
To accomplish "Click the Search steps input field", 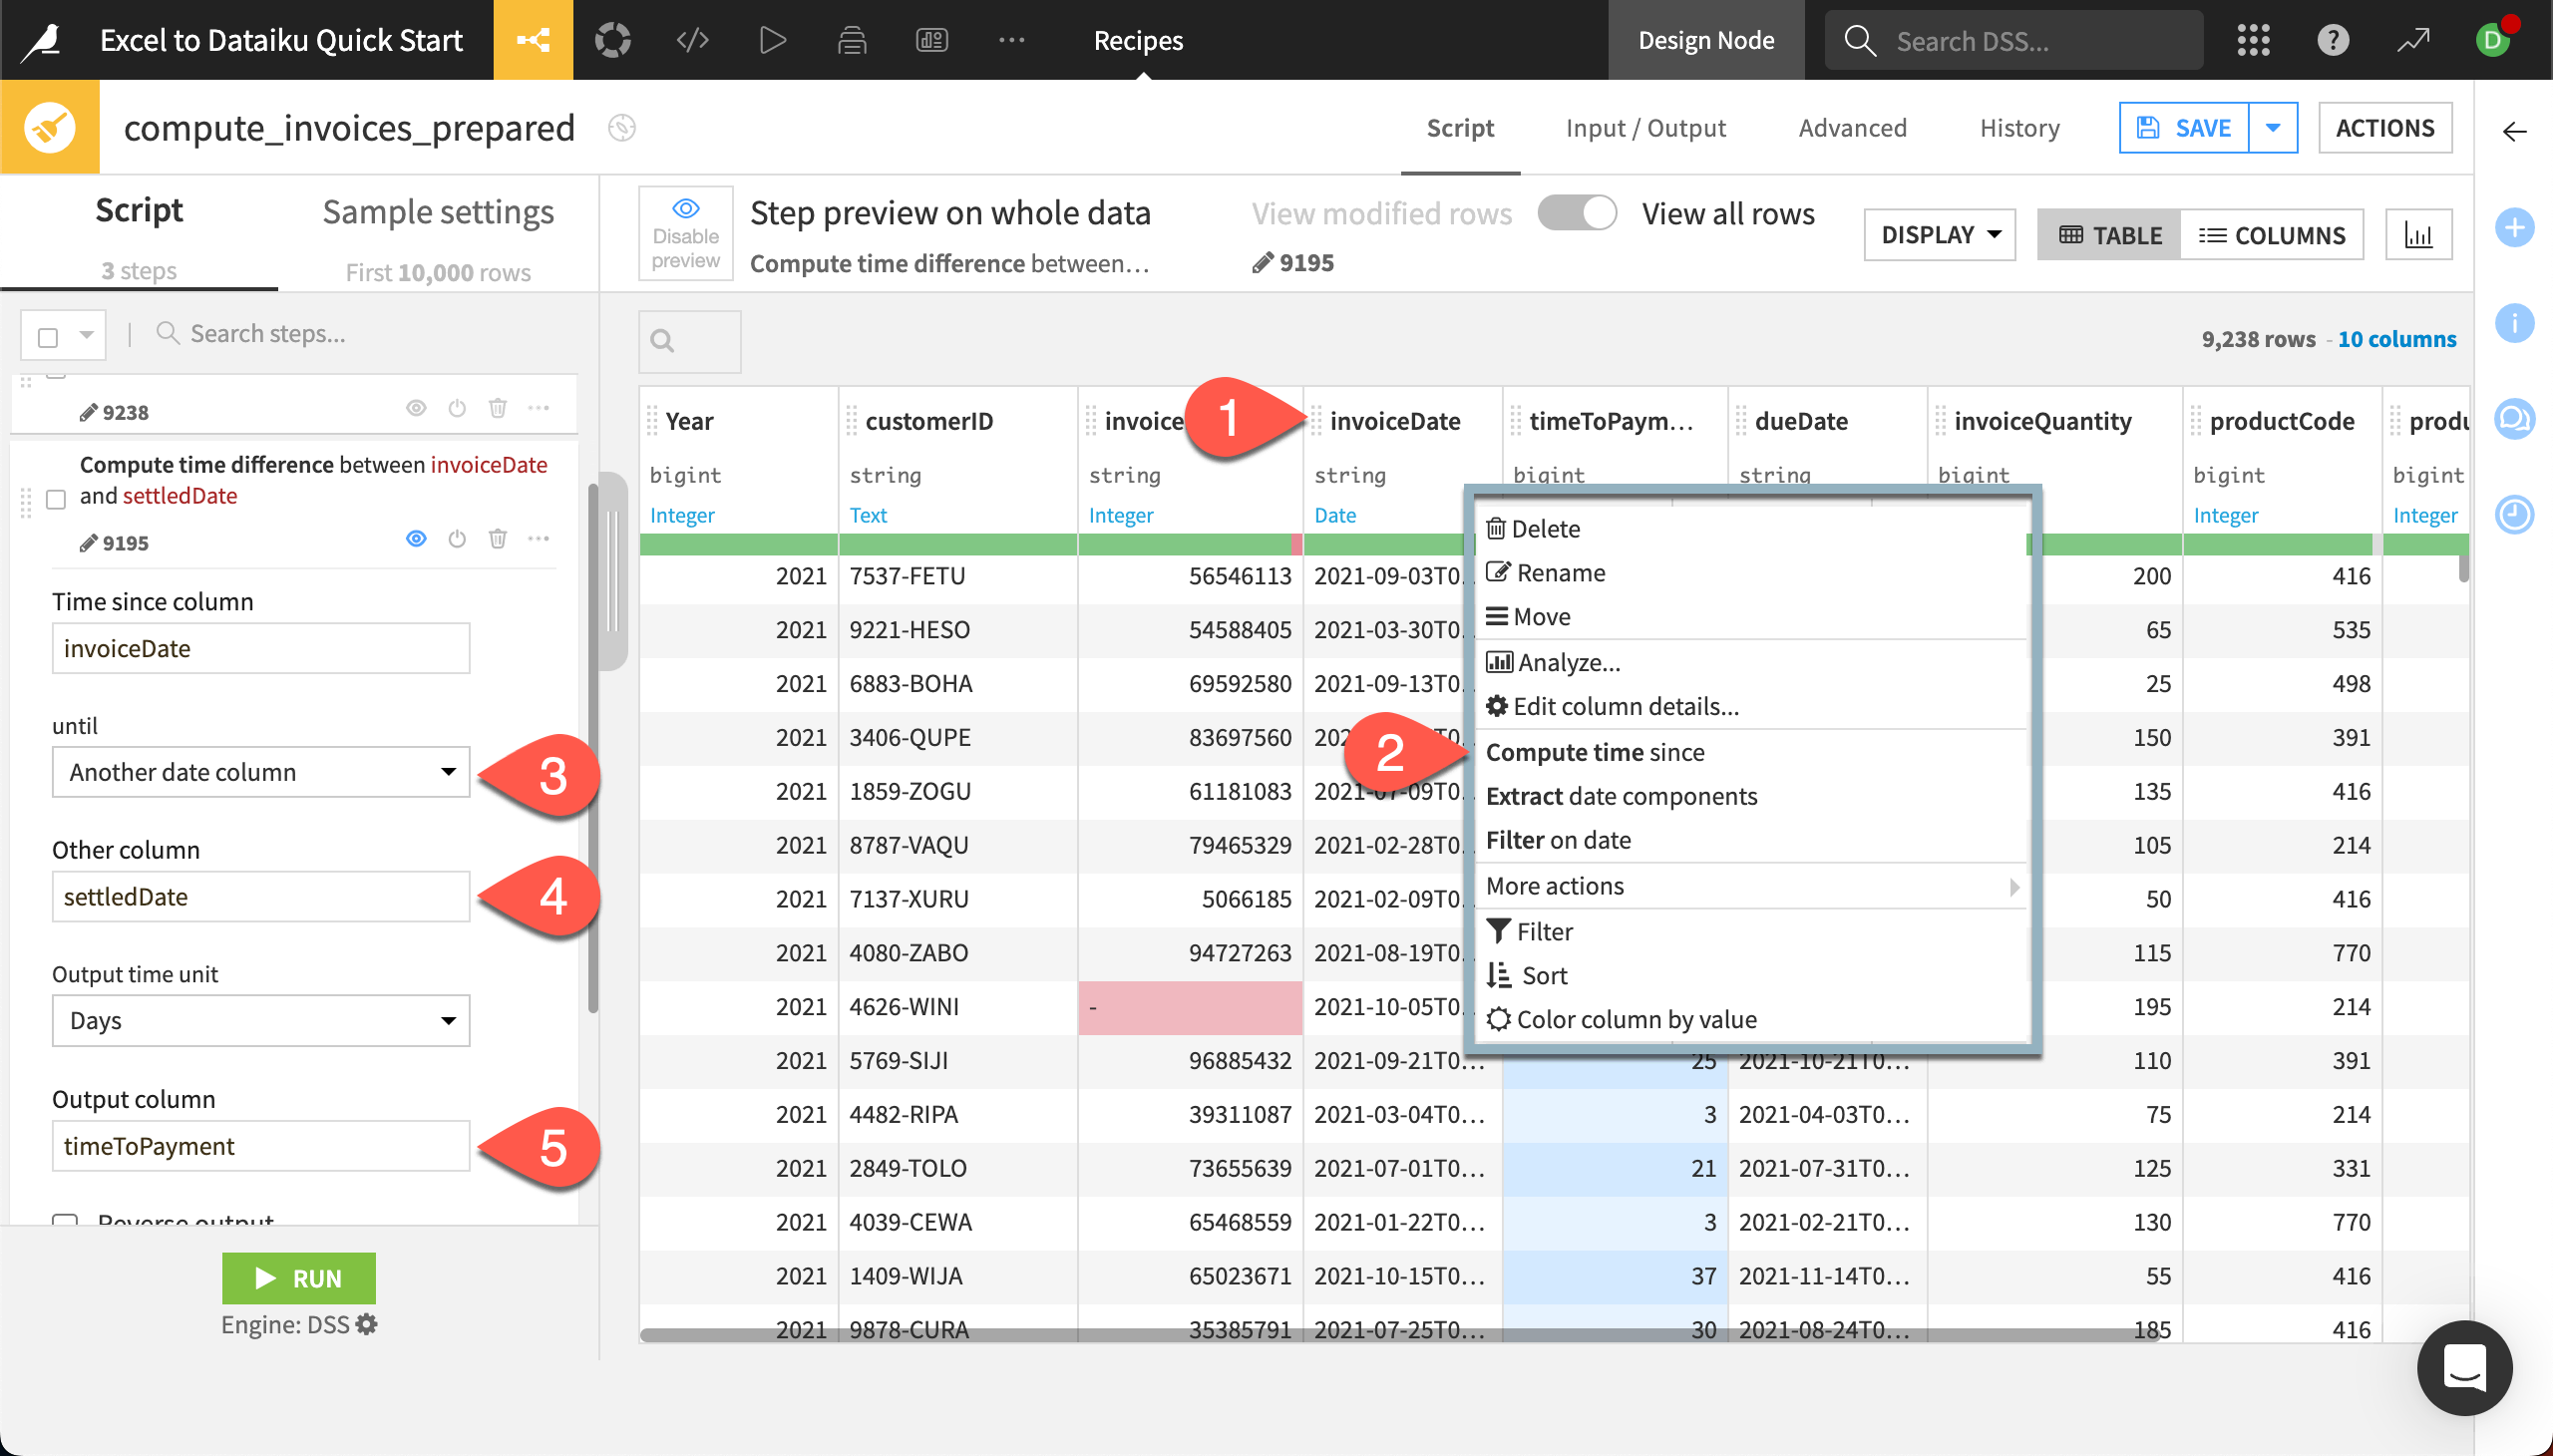I will (x=300, y=333).
